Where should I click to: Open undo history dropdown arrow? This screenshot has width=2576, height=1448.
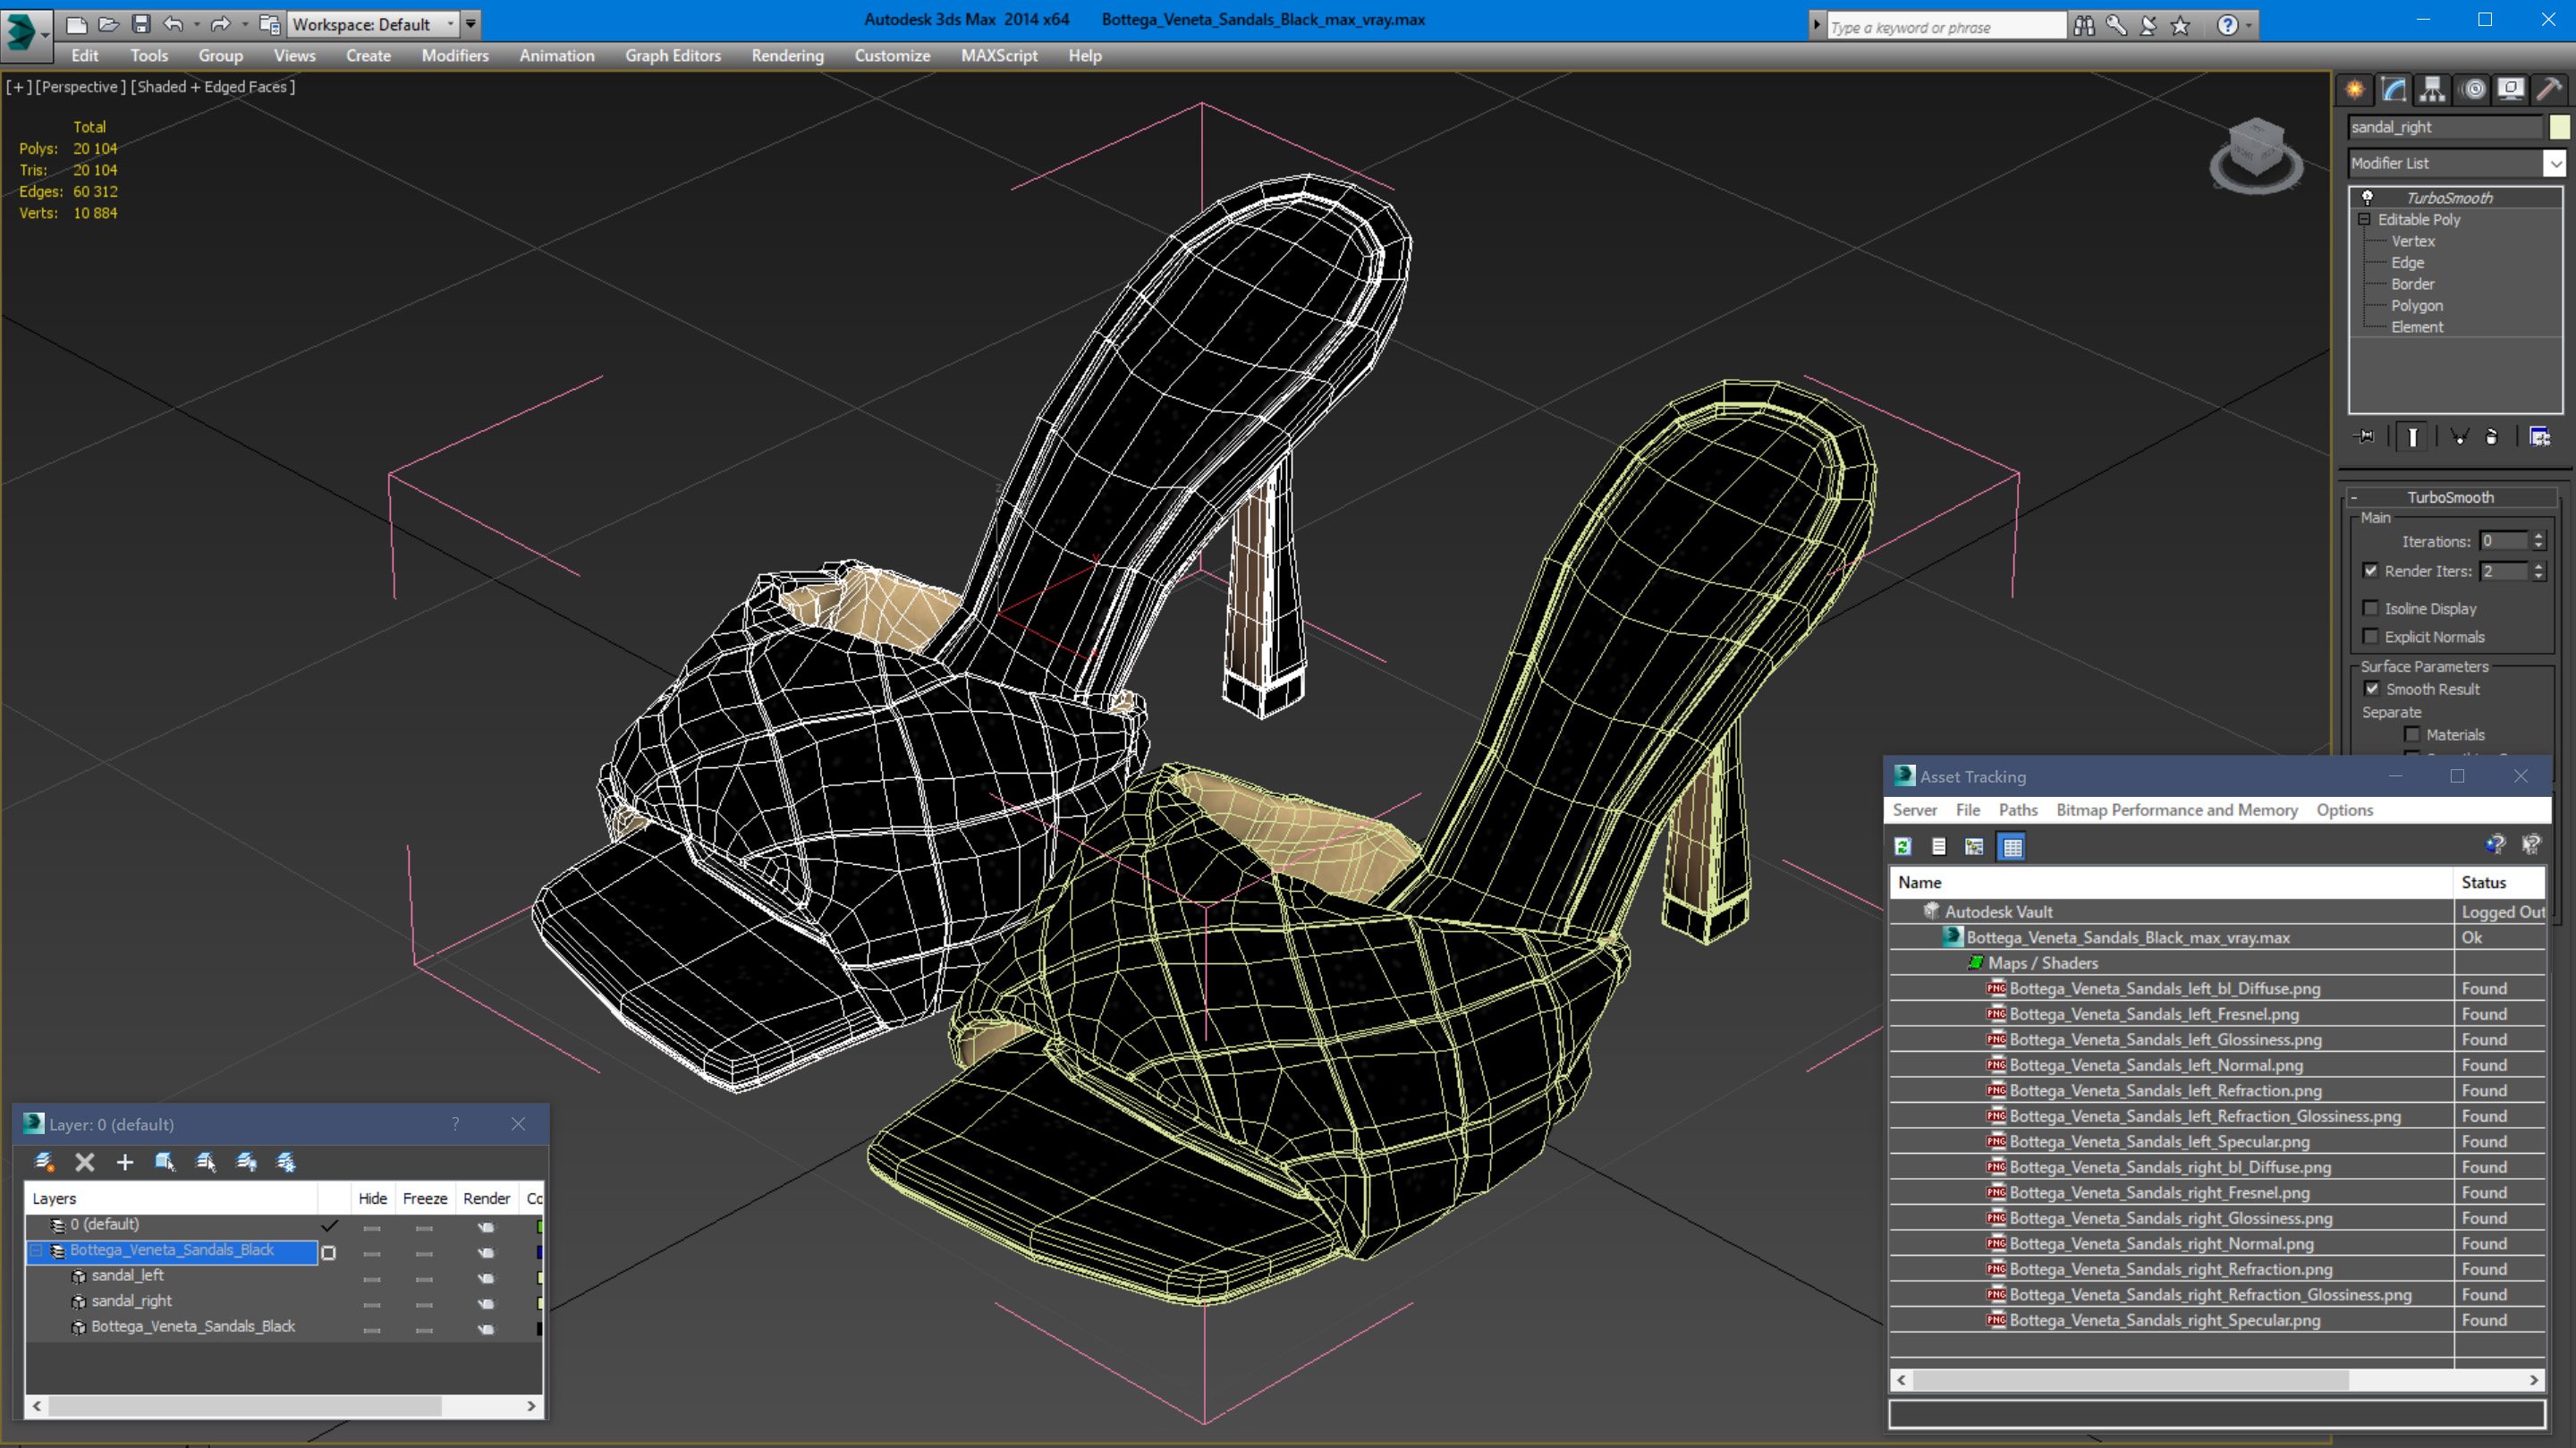click(x=196, y=24)
